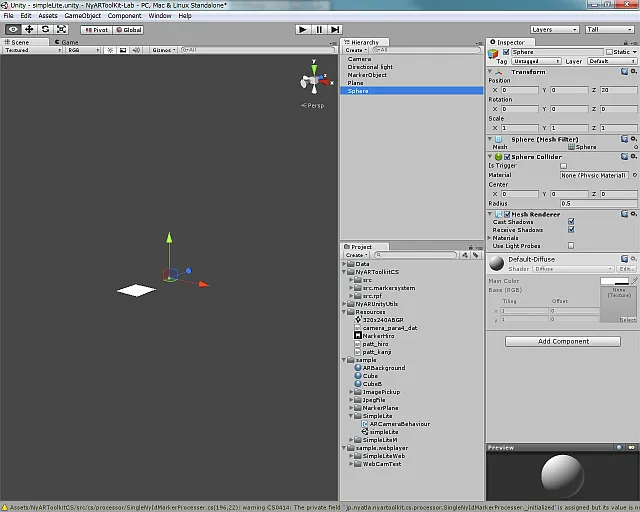Screen dimensions: 640x512
Task: Open the Default layer dropdown
Action: pyautogui.click(x=611, y=61)
